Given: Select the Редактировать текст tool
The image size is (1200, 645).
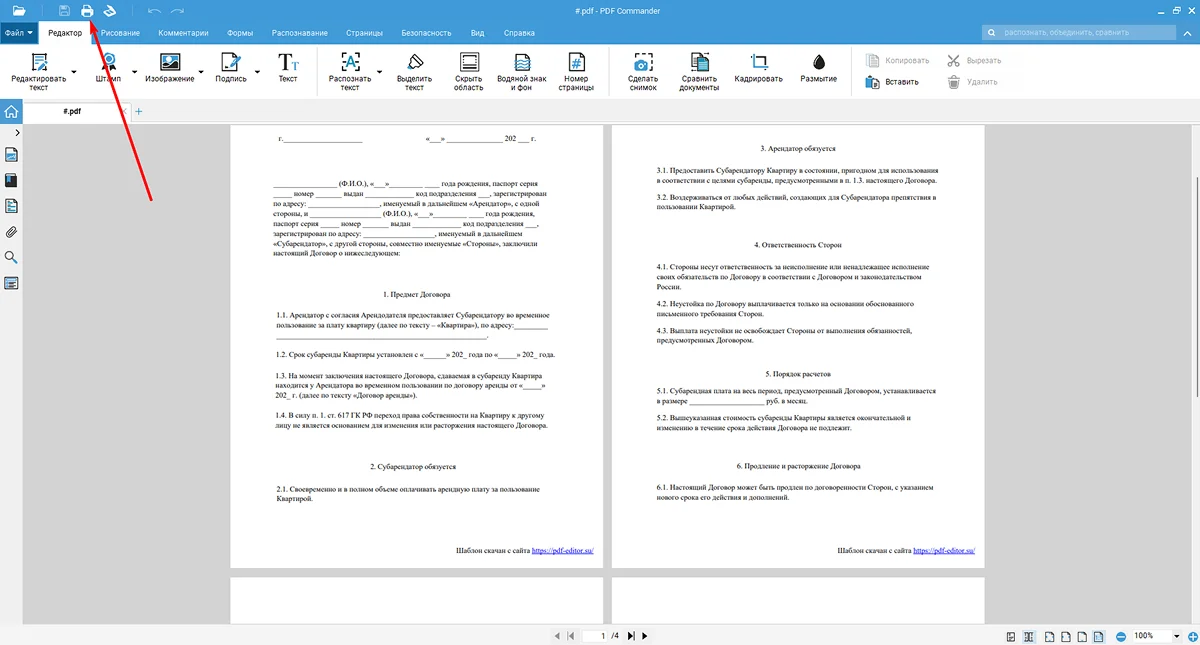Looking at the screenshot, I should point(38,71).
